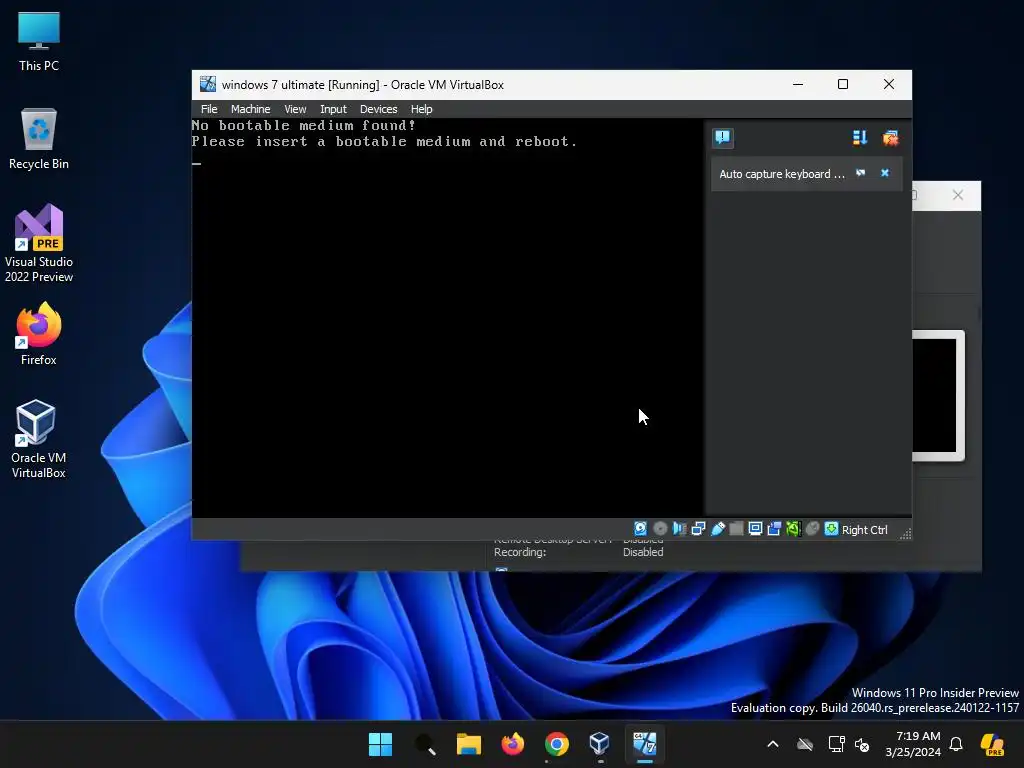Click the recording indicator in VM status bar
The width and height of the screenshot is (1024, 768).
point(775,529)
